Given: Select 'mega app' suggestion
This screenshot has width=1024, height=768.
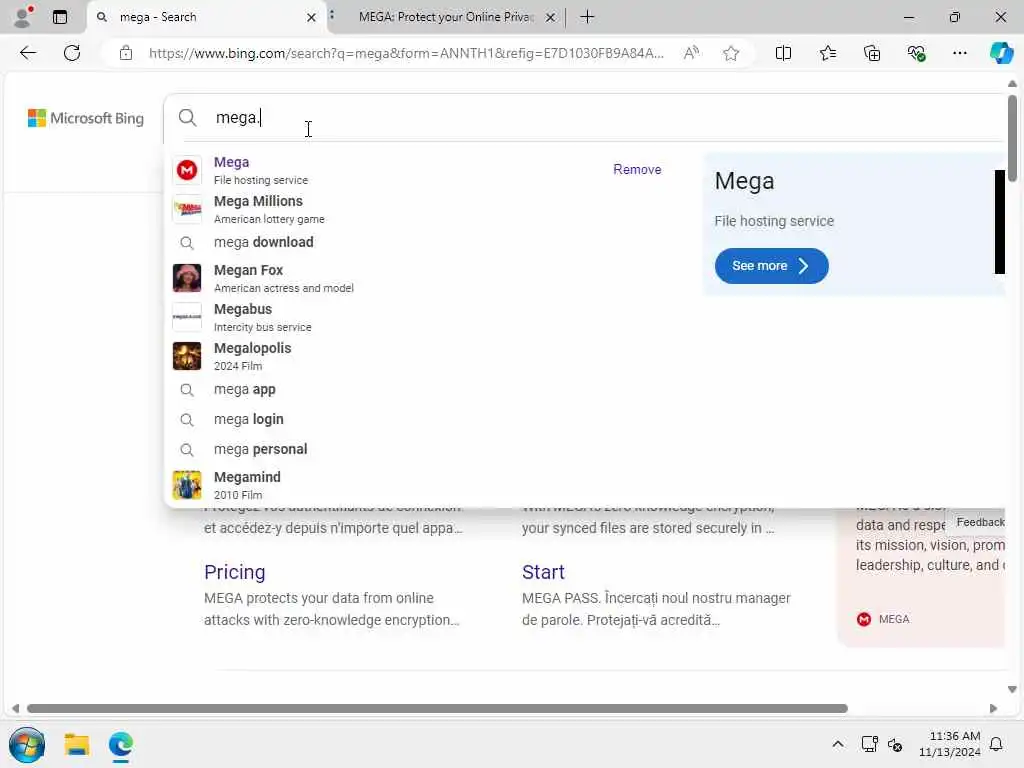Looking at the screenshot, I should (x=418, y=390).
